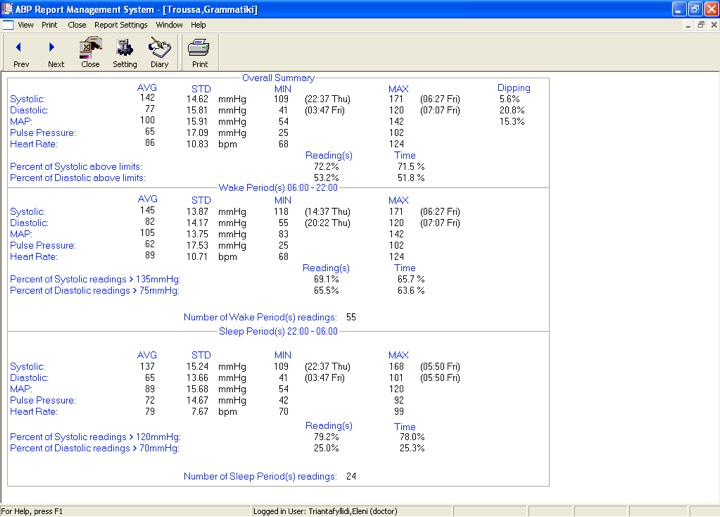This screenshot has width=720, height=517.
Task: Click wake period systolic average 145
Action: point(147,210)
